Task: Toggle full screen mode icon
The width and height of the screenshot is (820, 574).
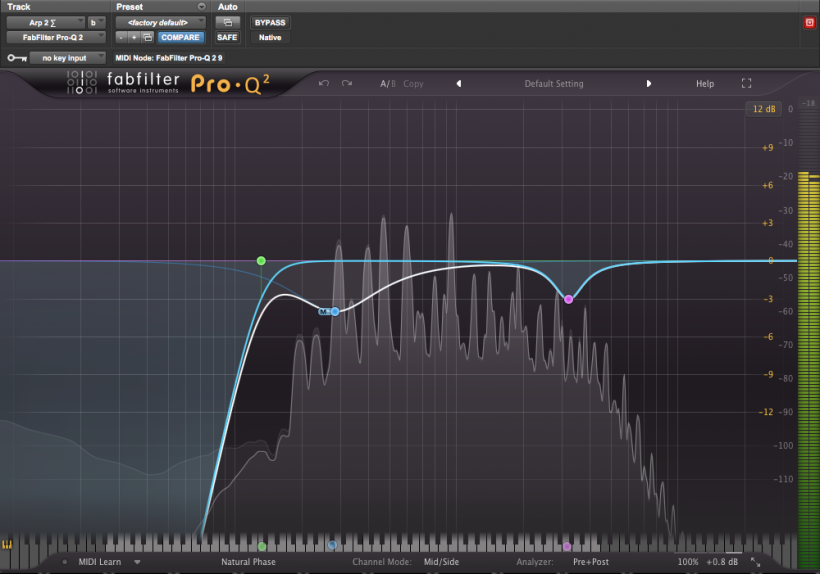Action: [746, 84]
